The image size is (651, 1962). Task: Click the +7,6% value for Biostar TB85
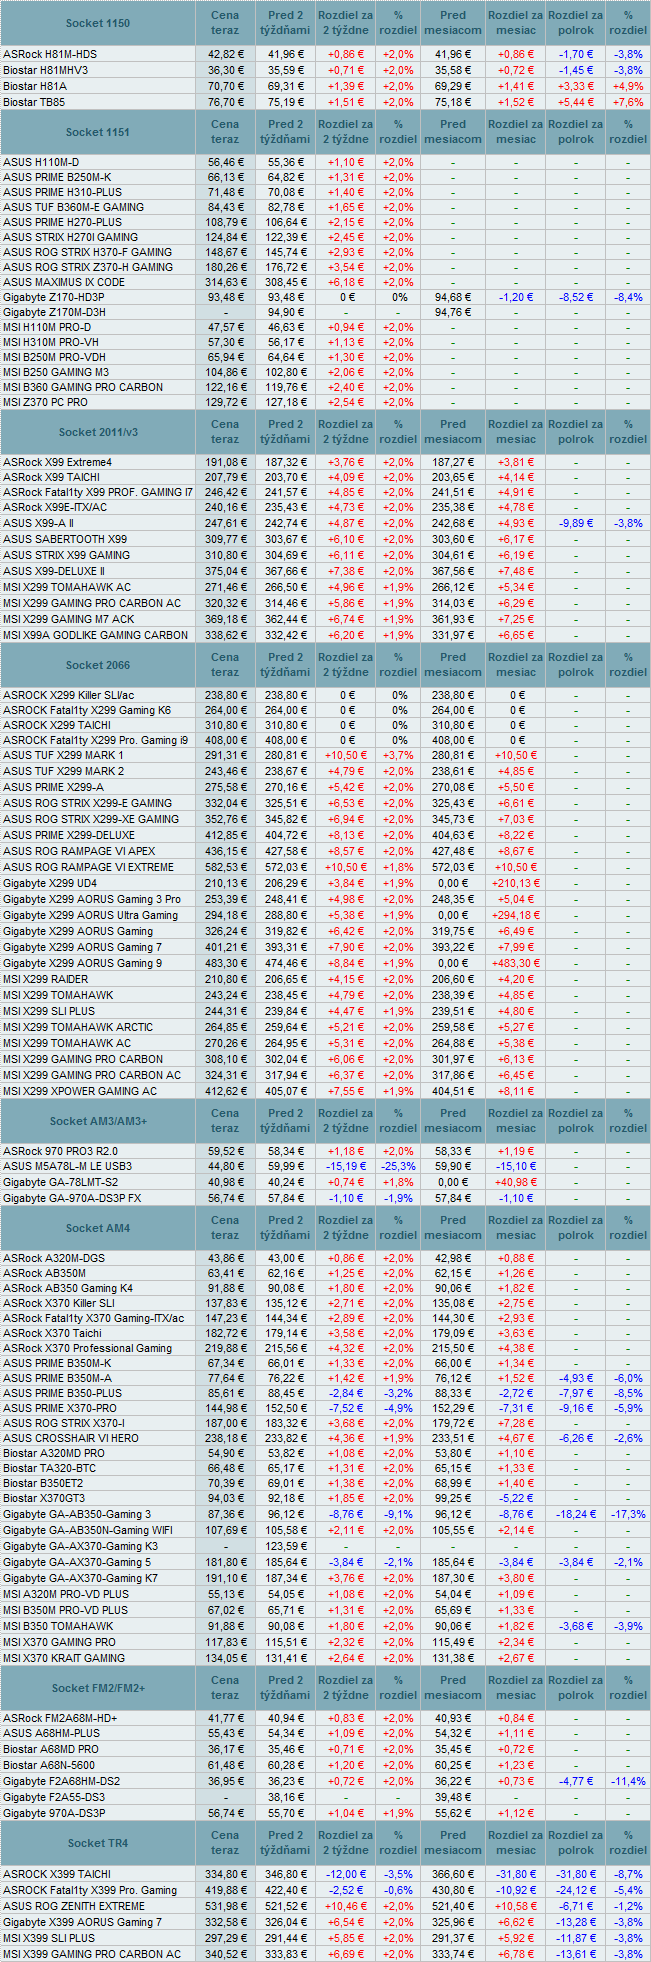pyautogui.click(x=628, y=102)
